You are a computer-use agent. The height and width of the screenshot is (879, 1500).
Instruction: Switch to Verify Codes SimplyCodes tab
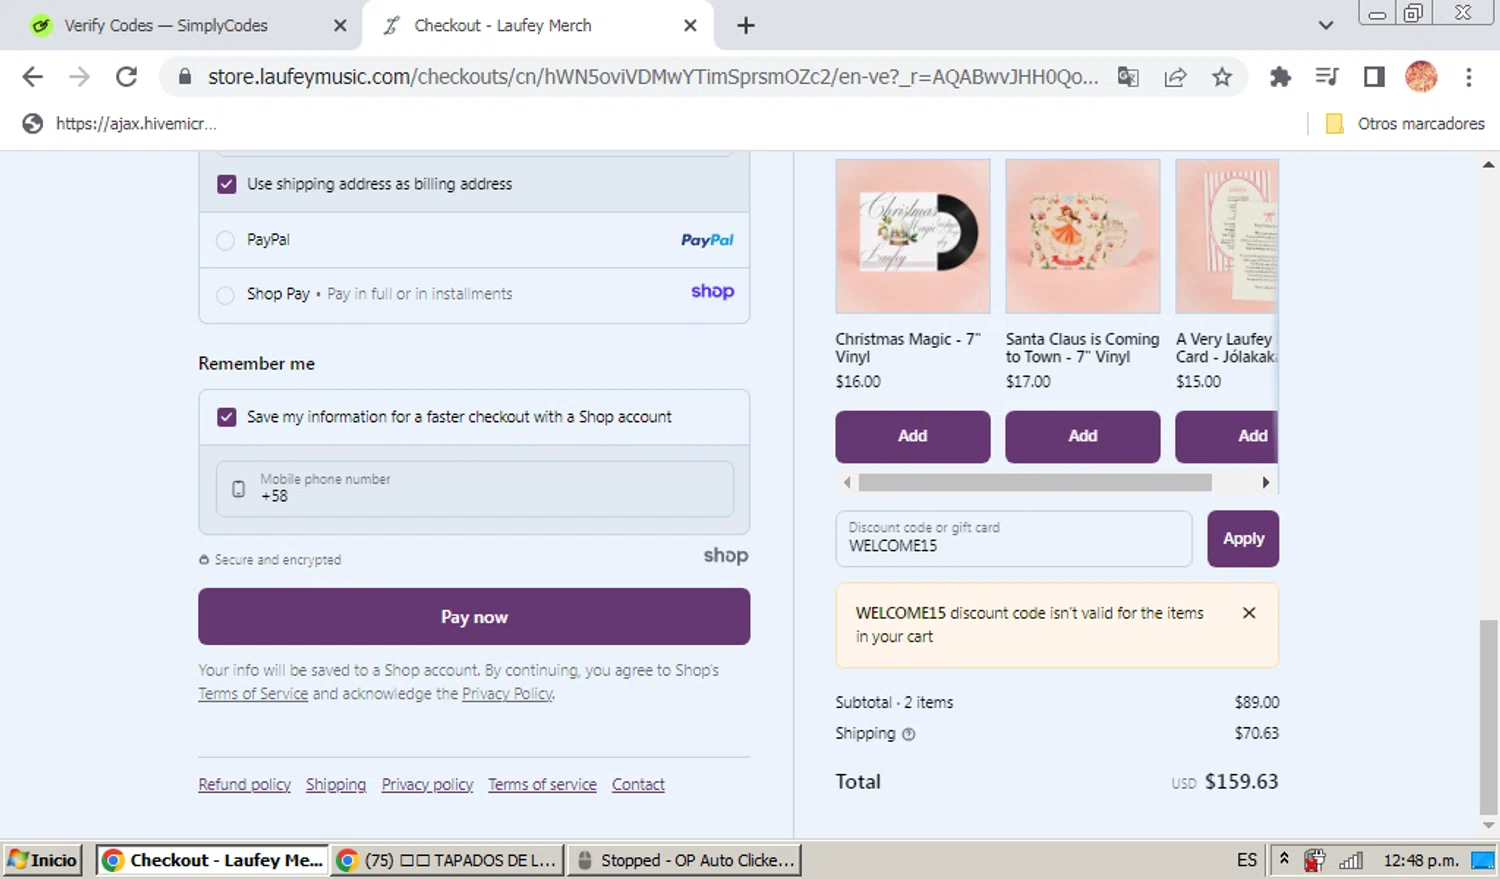point(180,26)
